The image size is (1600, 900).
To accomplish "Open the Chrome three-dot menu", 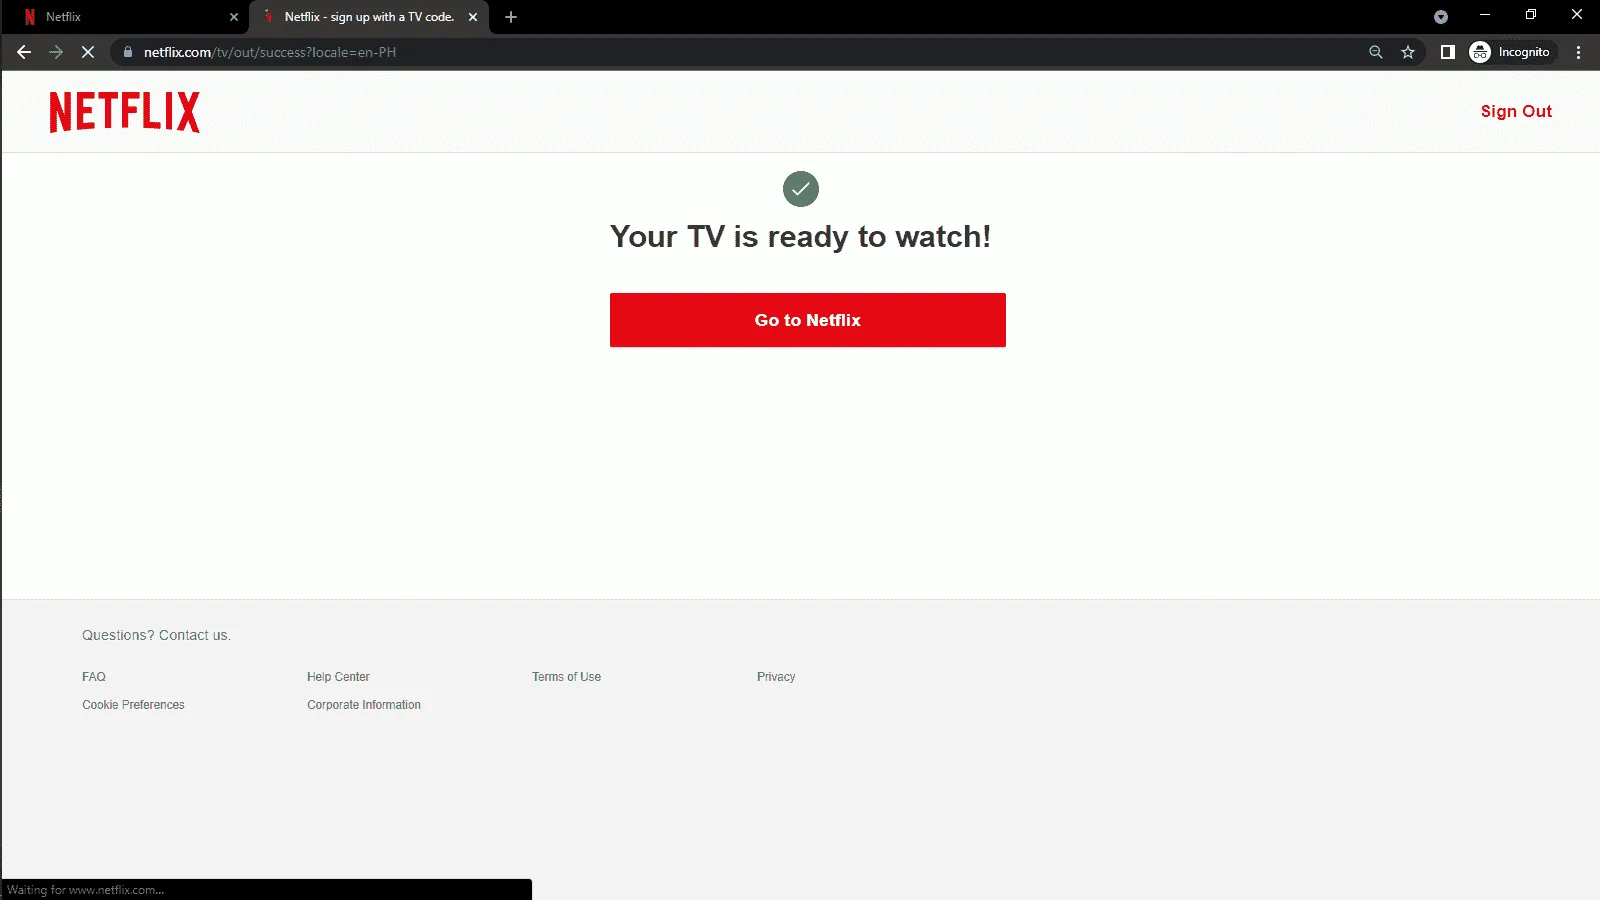I will (1579, 52).
